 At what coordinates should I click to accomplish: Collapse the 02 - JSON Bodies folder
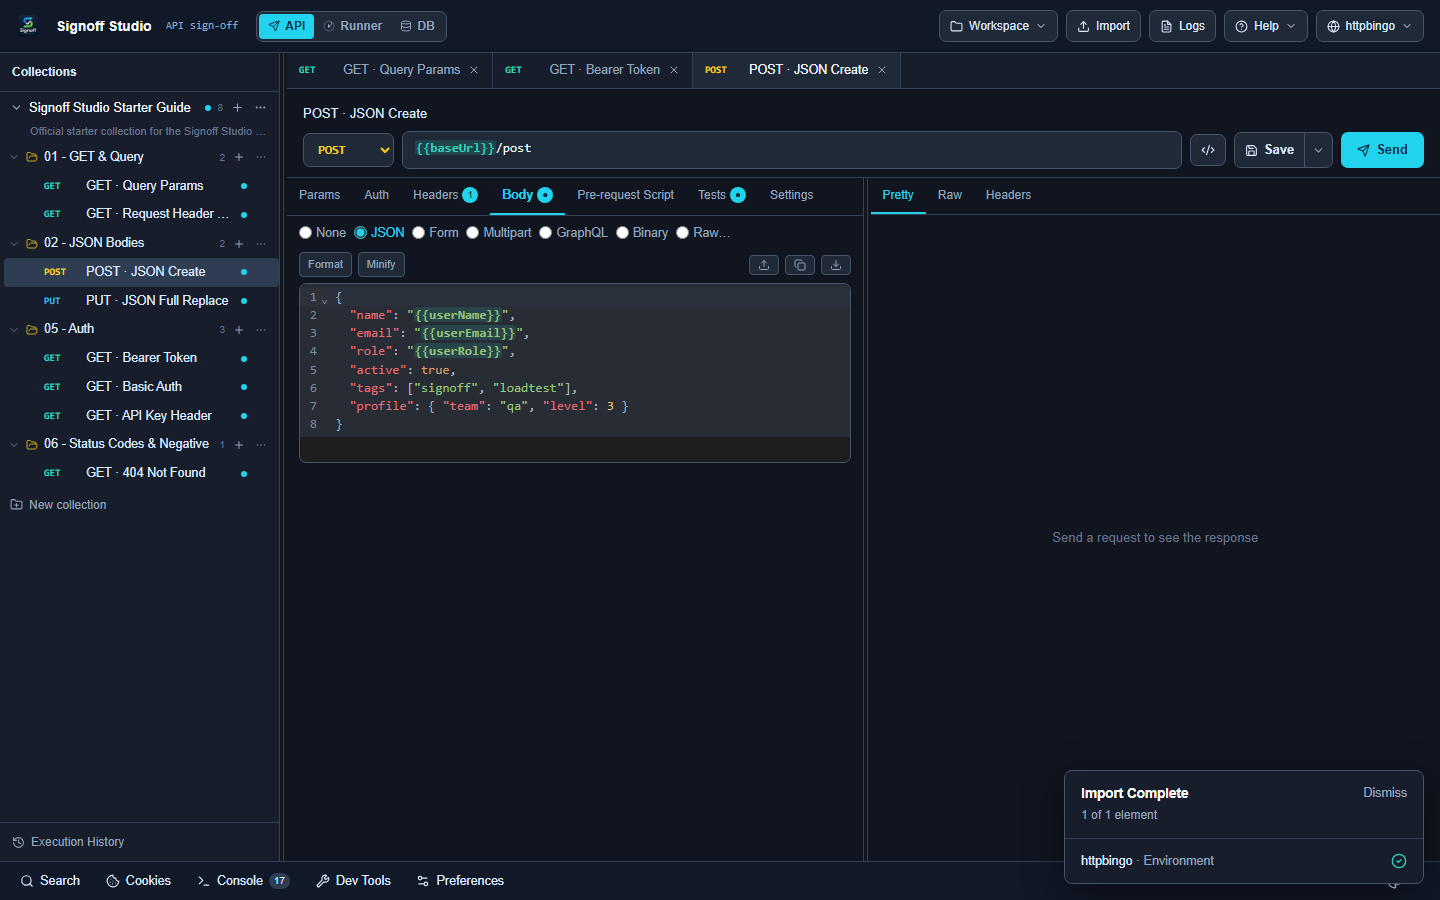14,243
